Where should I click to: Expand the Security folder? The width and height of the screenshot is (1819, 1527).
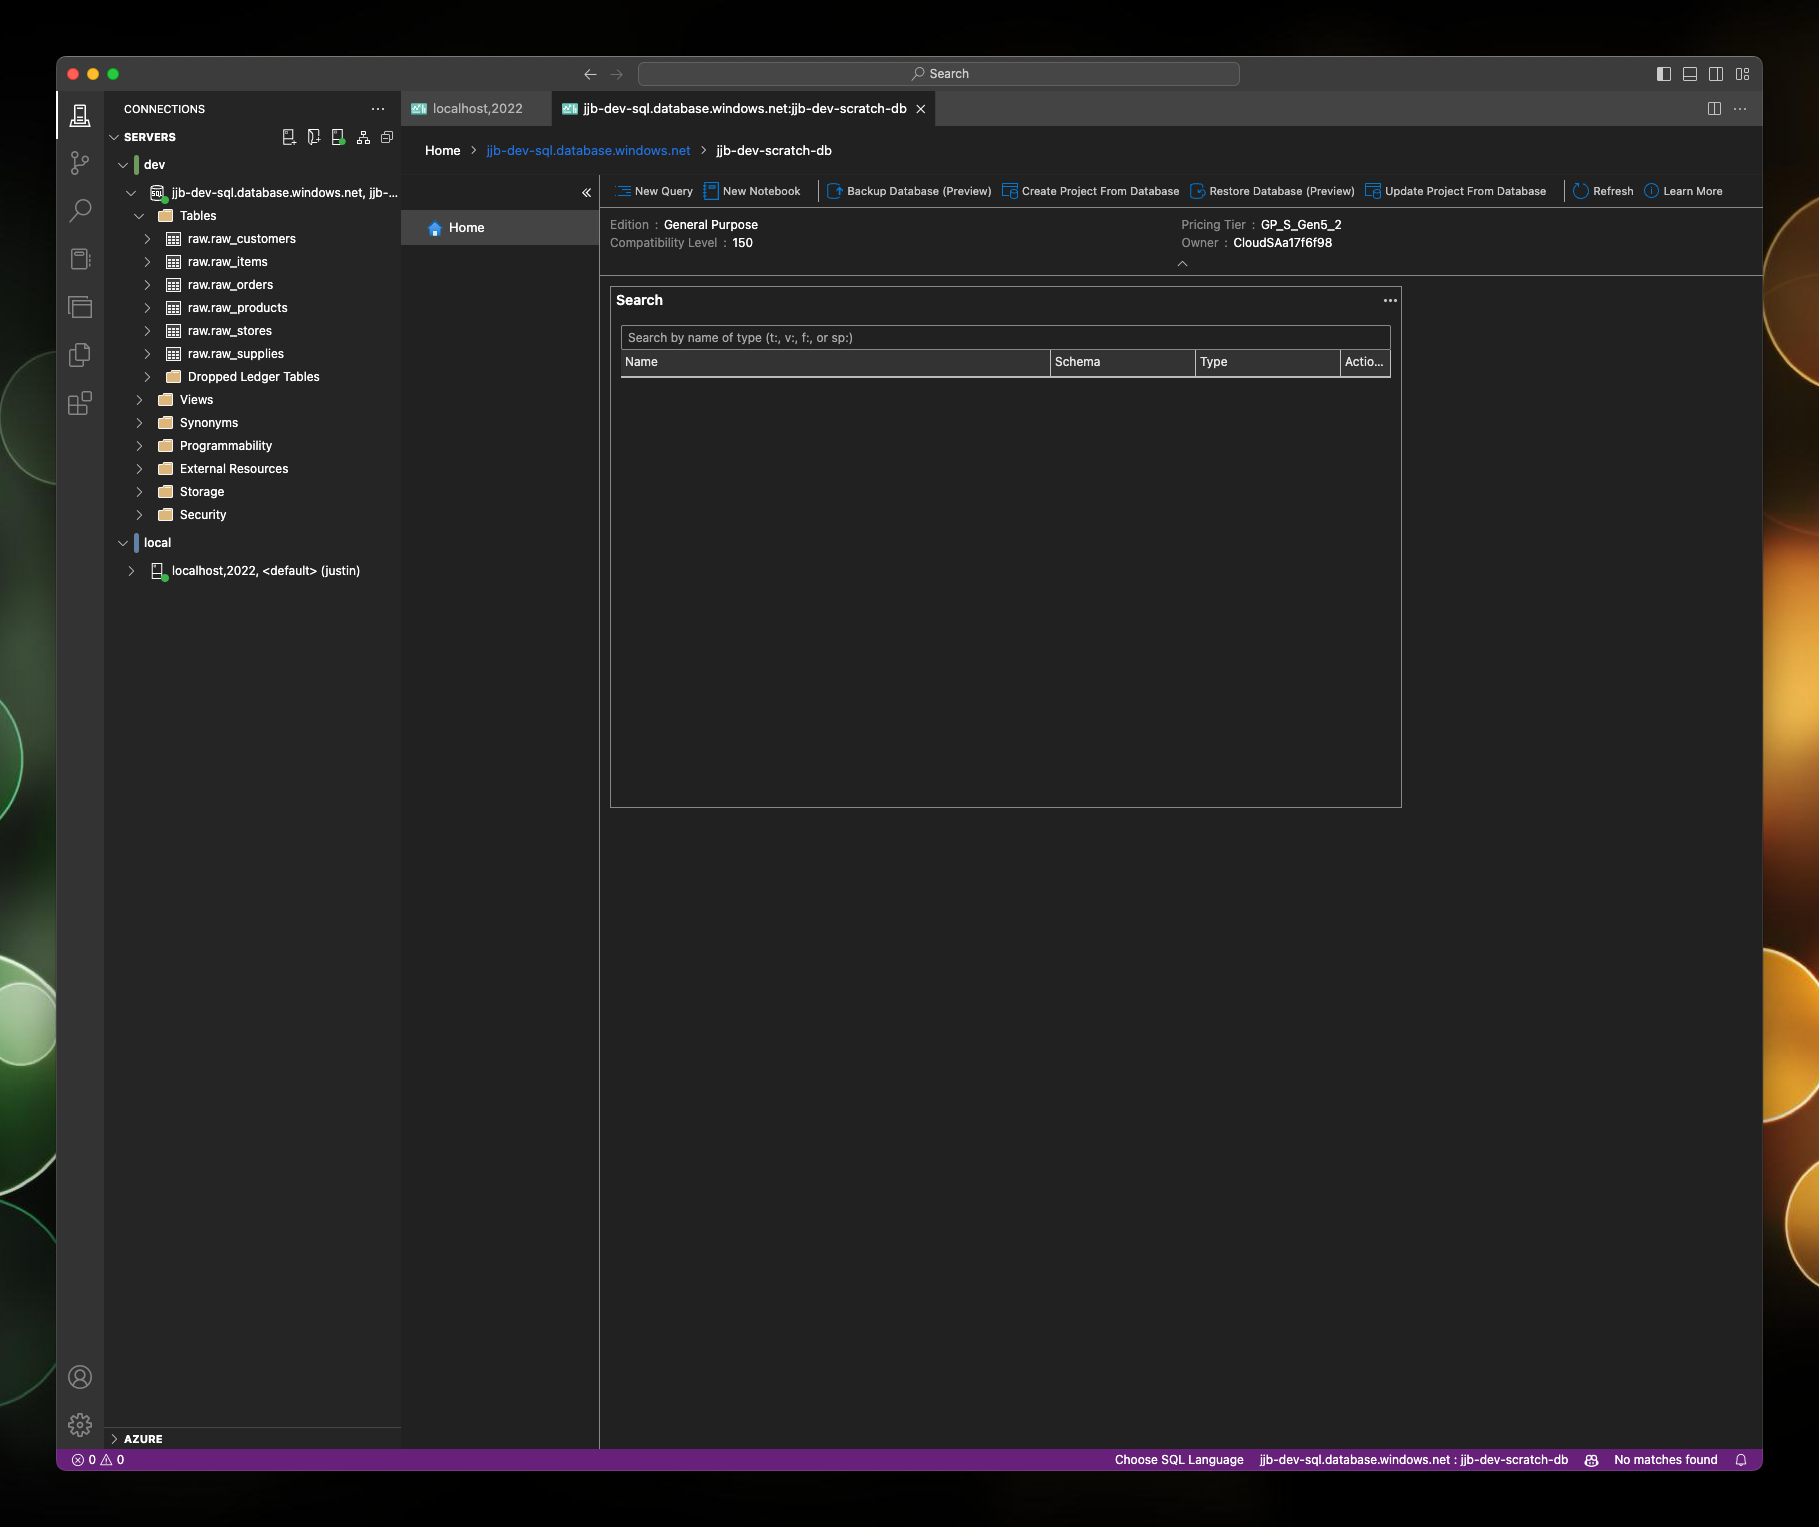[140, 514]
